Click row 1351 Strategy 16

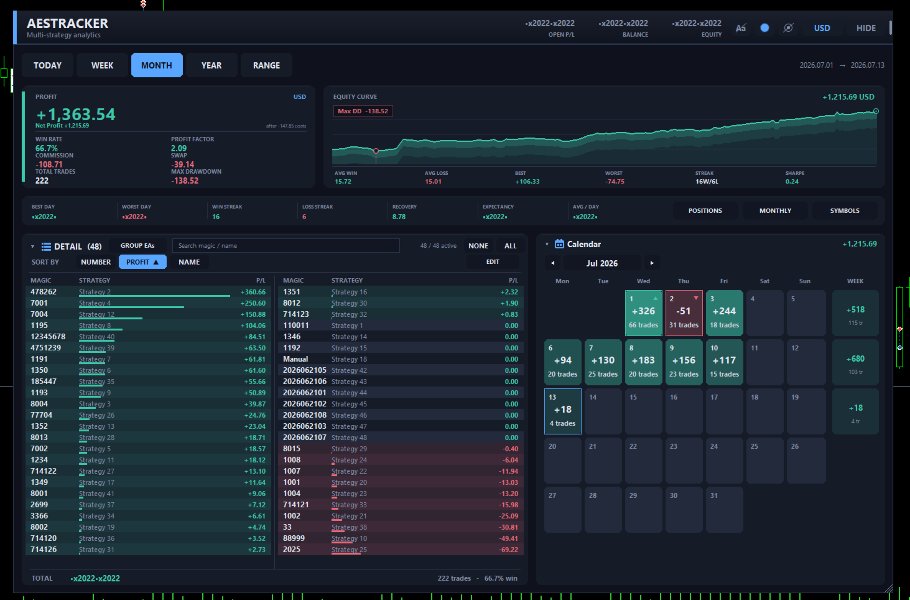coord(400,292)
